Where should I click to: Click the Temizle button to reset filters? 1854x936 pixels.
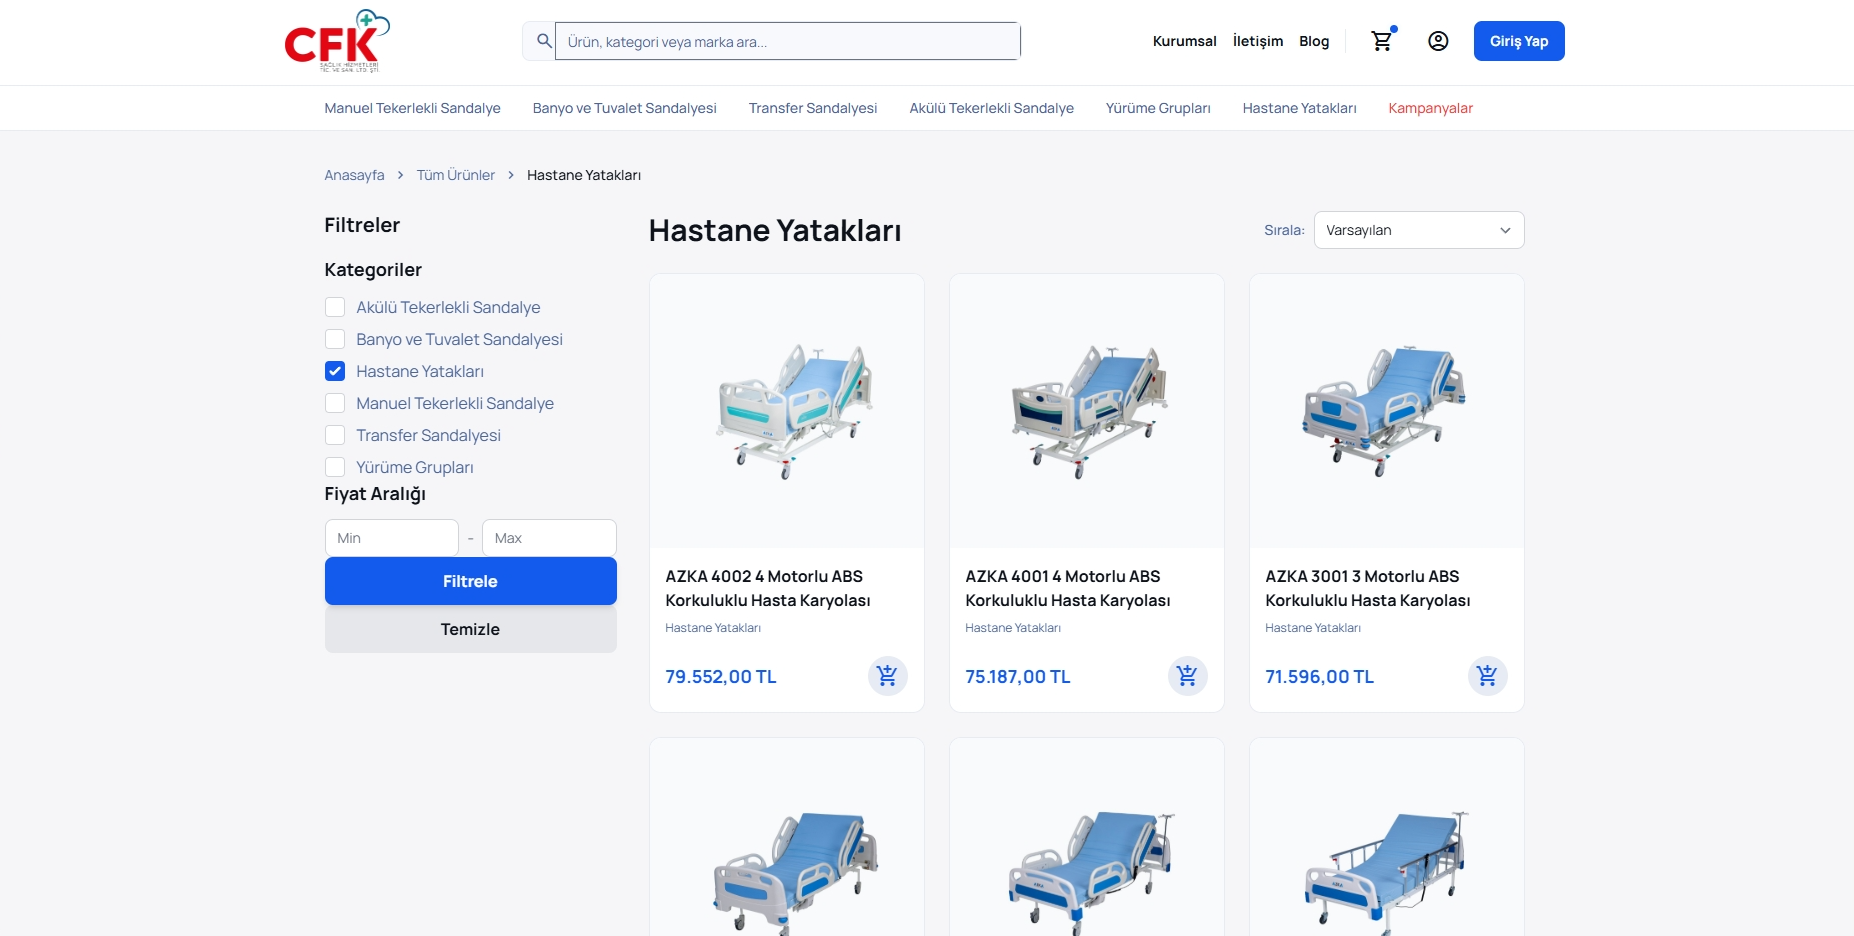pyautogui.click(x=470, y=629)
